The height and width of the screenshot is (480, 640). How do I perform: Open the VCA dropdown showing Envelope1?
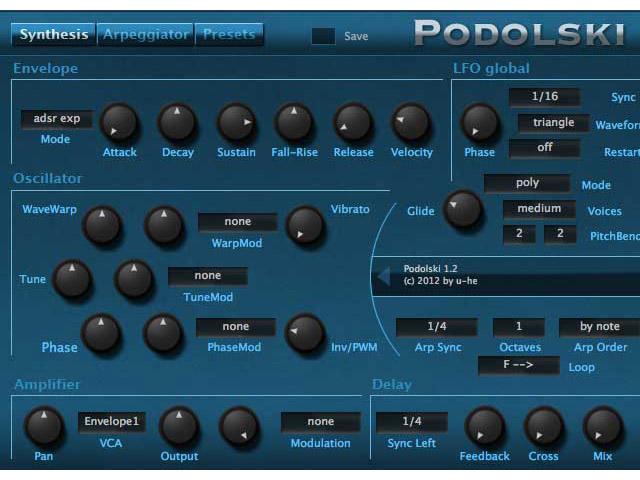[111, 422]
